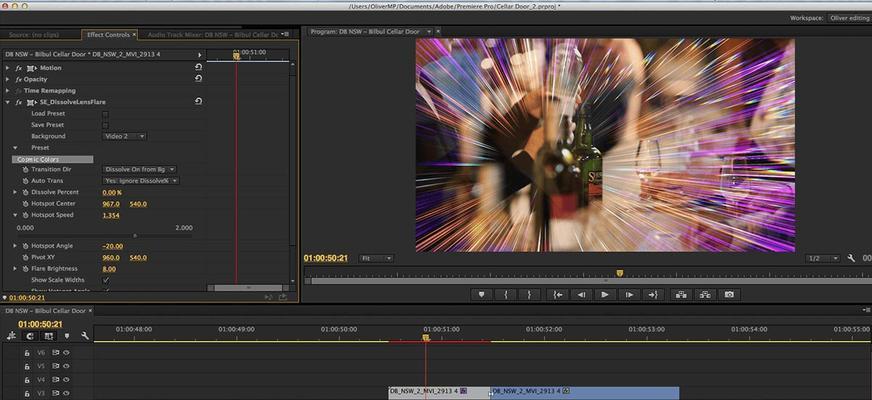
Task: Open Program monitor settings wrench
Action: coord(851,258)
